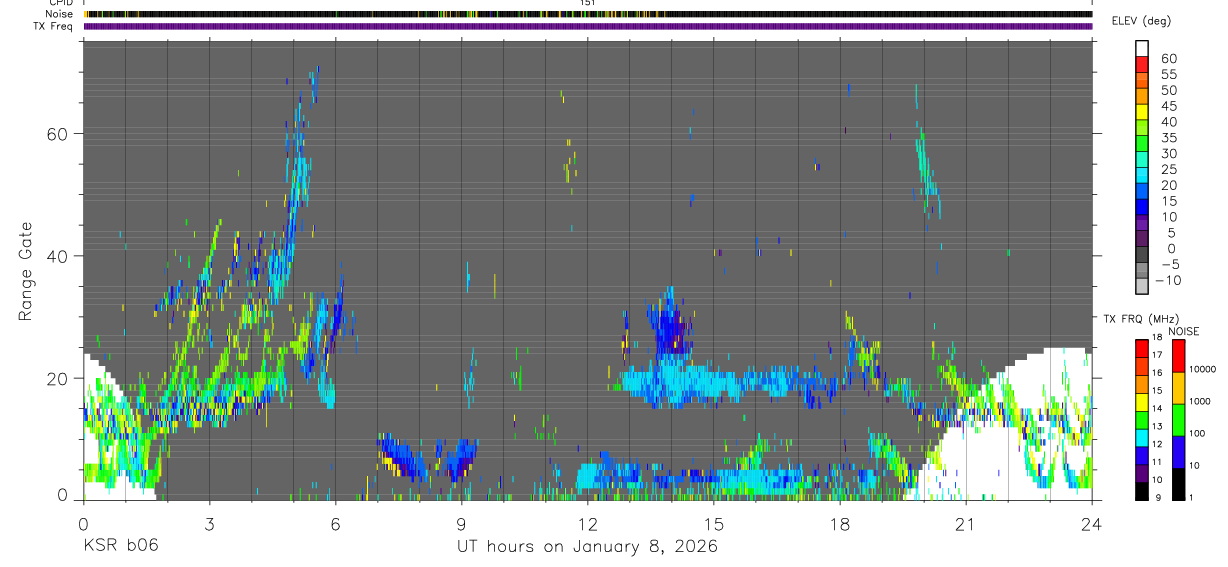Click the multicolored Noise strip above plot

click(587, 14)
